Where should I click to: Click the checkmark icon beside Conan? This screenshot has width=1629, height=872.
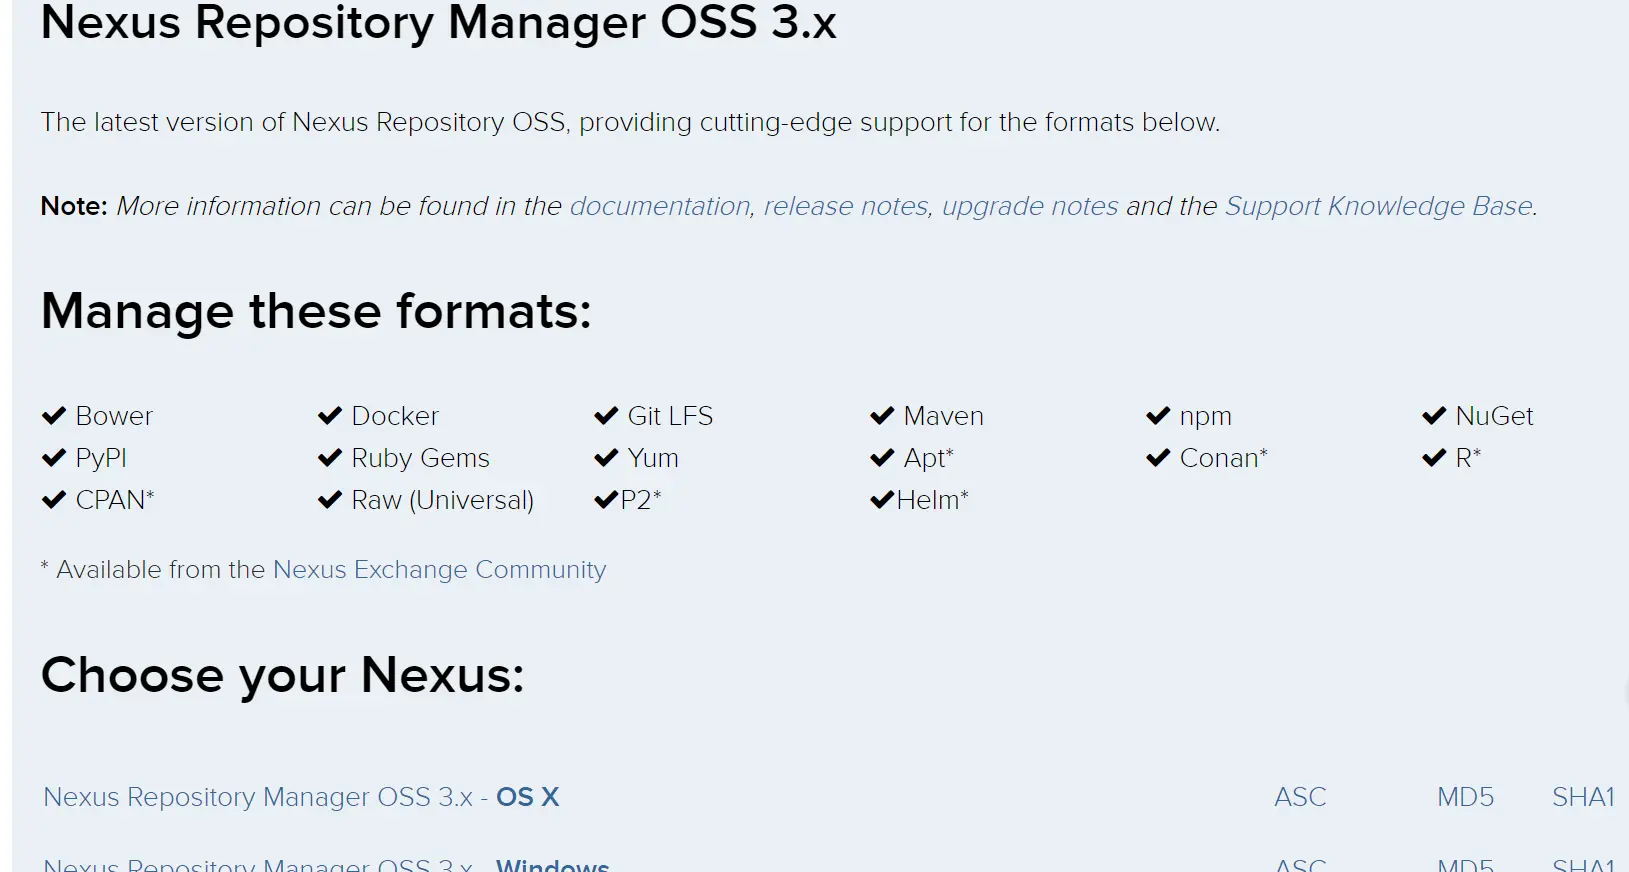coord(1158,458)
